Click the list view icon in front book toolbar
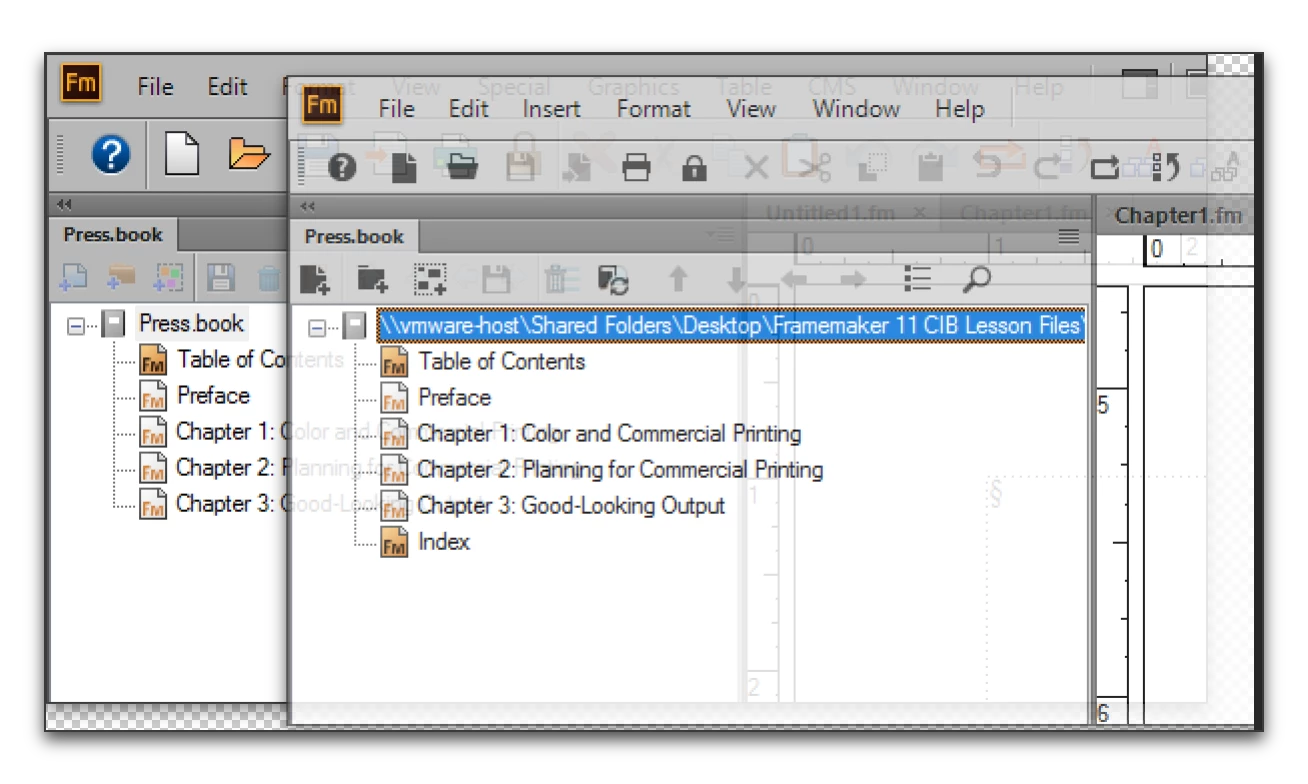Image resolution: width=1308 pixels, height=784 pixels. pyautogui.click(x=917, y=279)
